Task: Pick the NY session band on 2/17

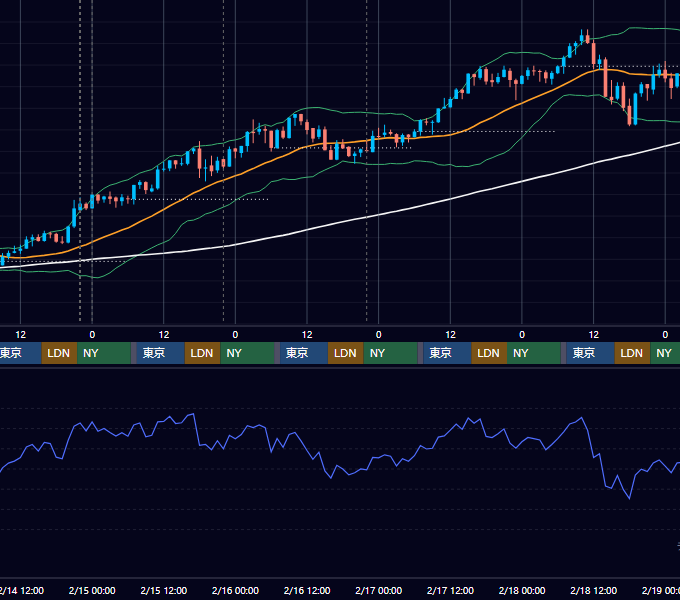Action: click(x=533, y=353)
